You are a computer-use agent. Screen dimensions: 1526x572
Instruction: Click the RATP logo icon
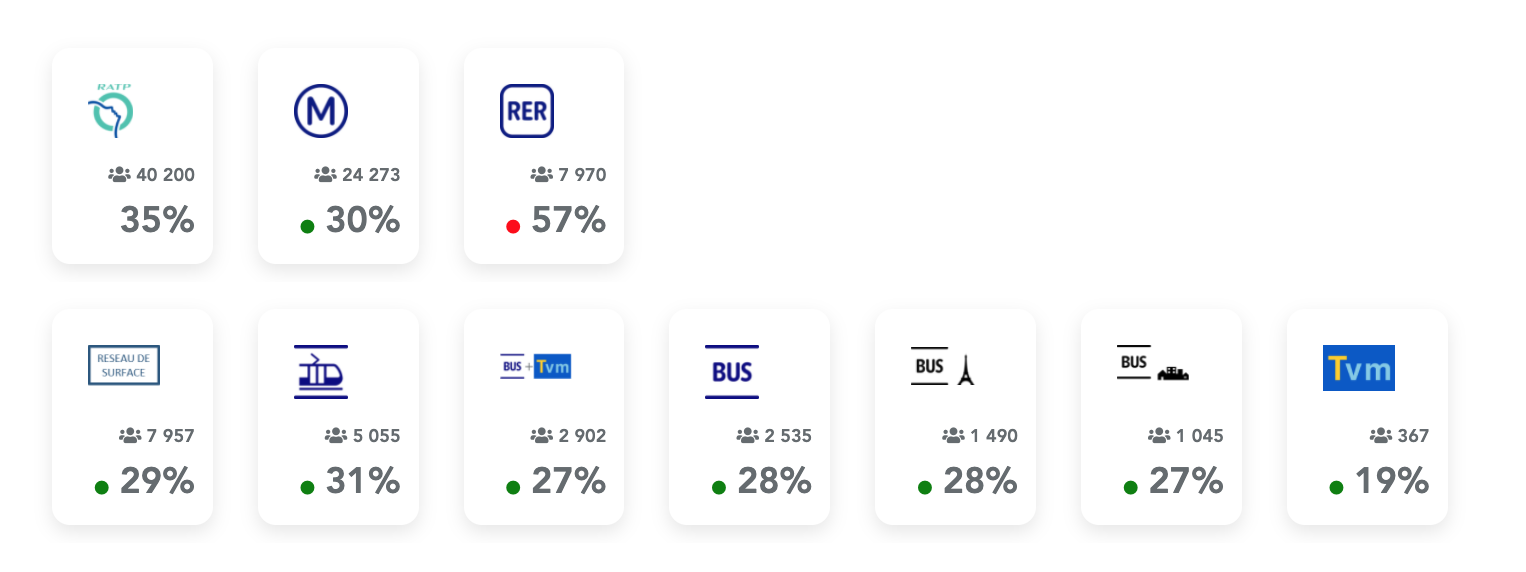(111, 111)
